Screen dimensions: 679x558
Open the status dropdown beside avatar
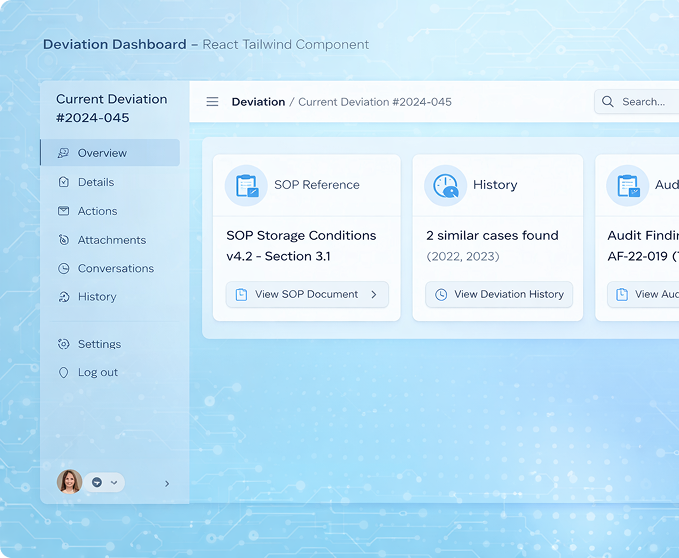click(x=105, y=482)
